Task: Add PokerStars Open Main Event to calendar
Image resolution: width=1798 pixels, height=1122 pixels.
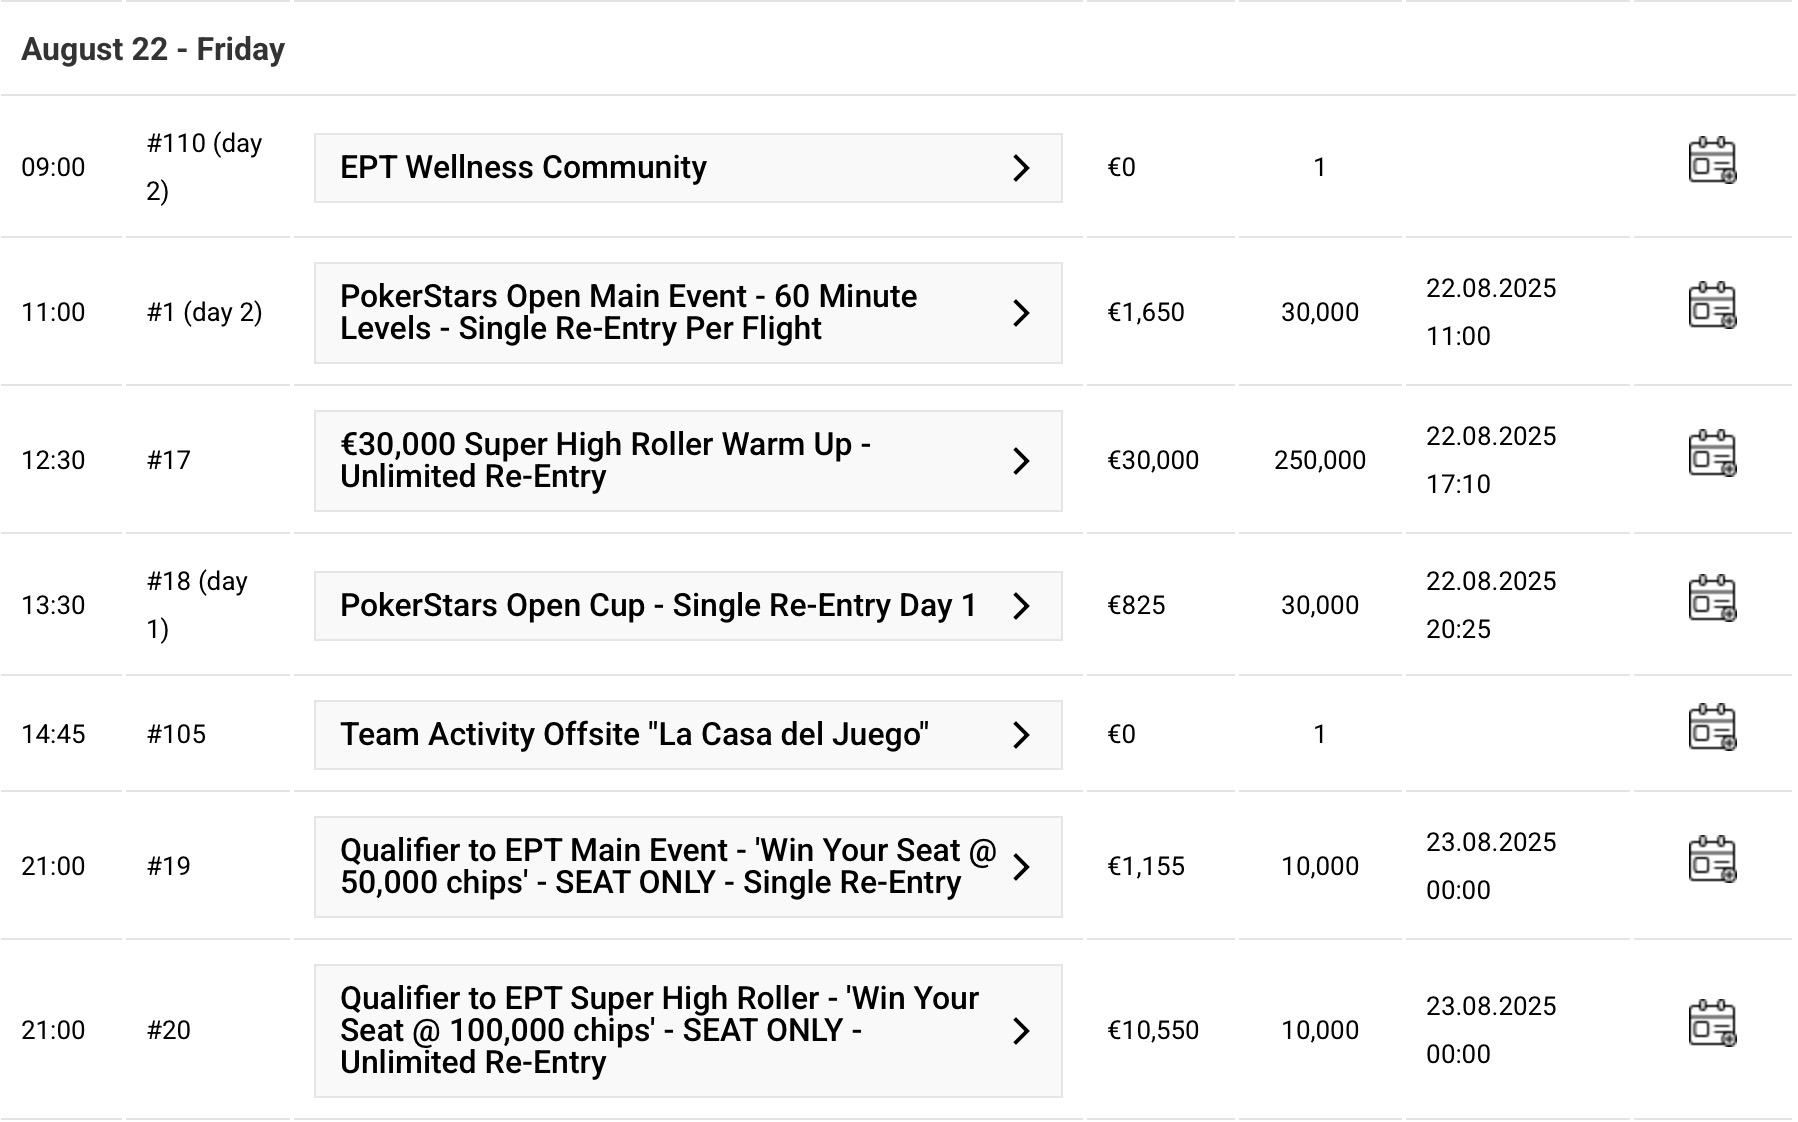Action: pos(1712,306)
